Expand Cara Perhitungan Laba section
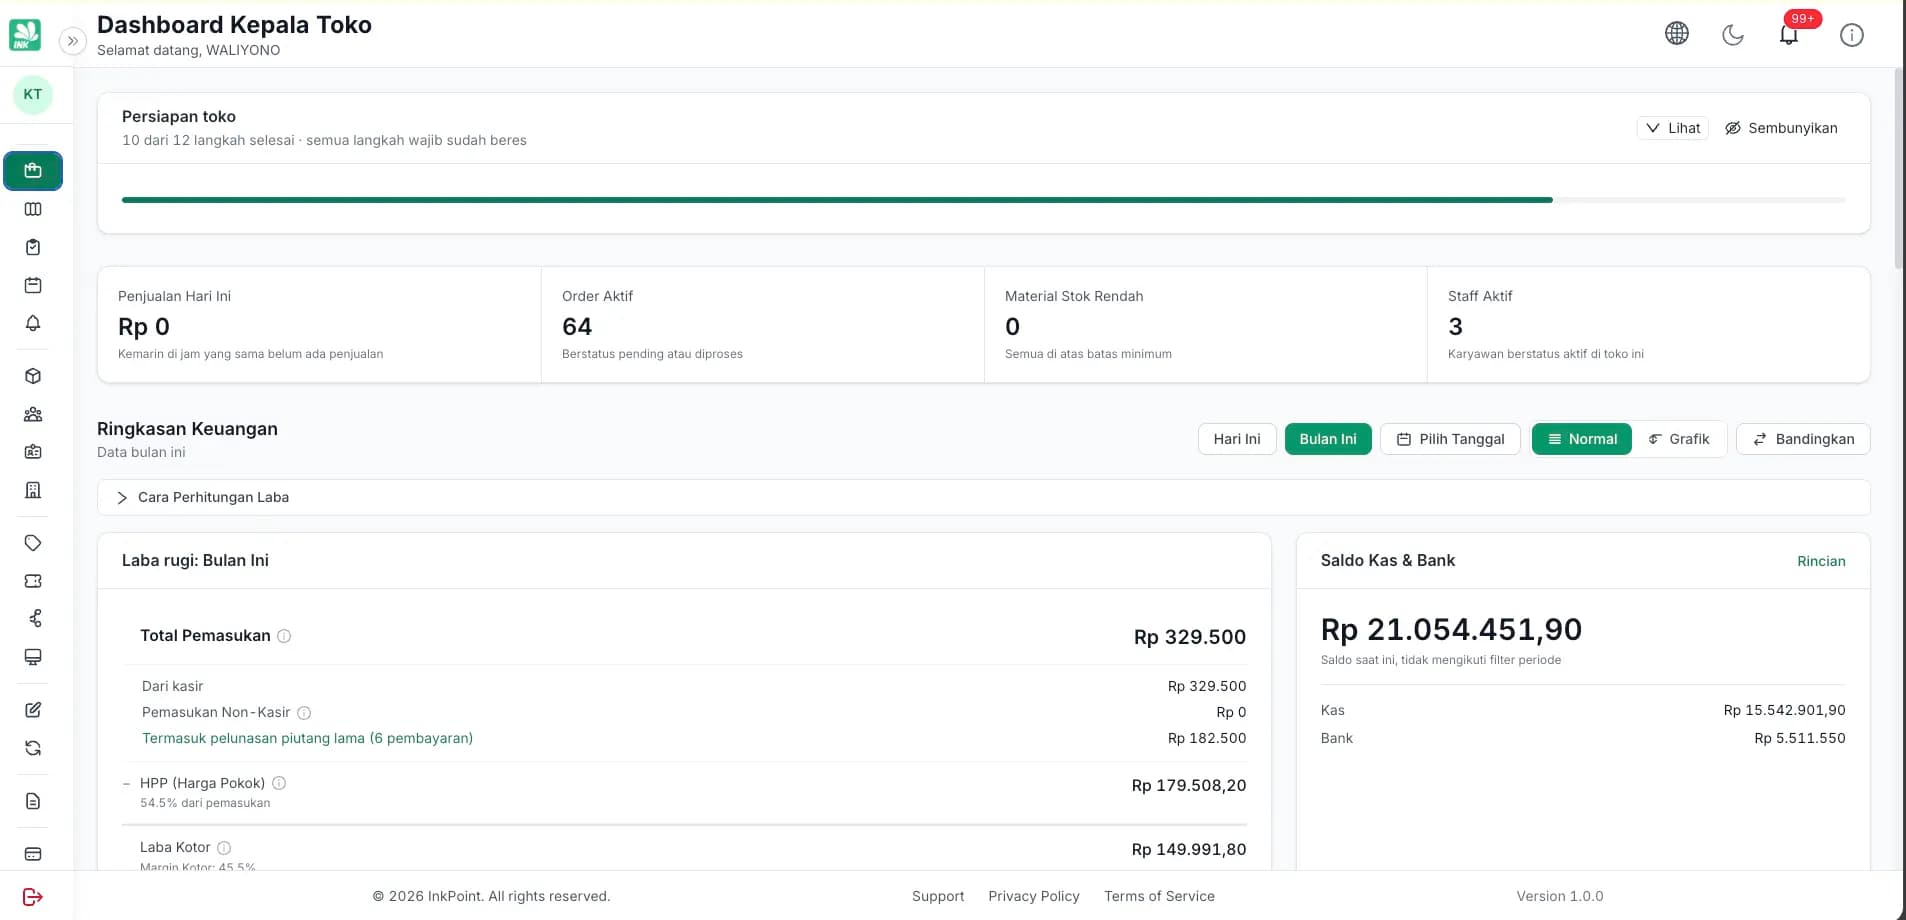This screenshot has width=1906, height=920. (x=983, y=497)
